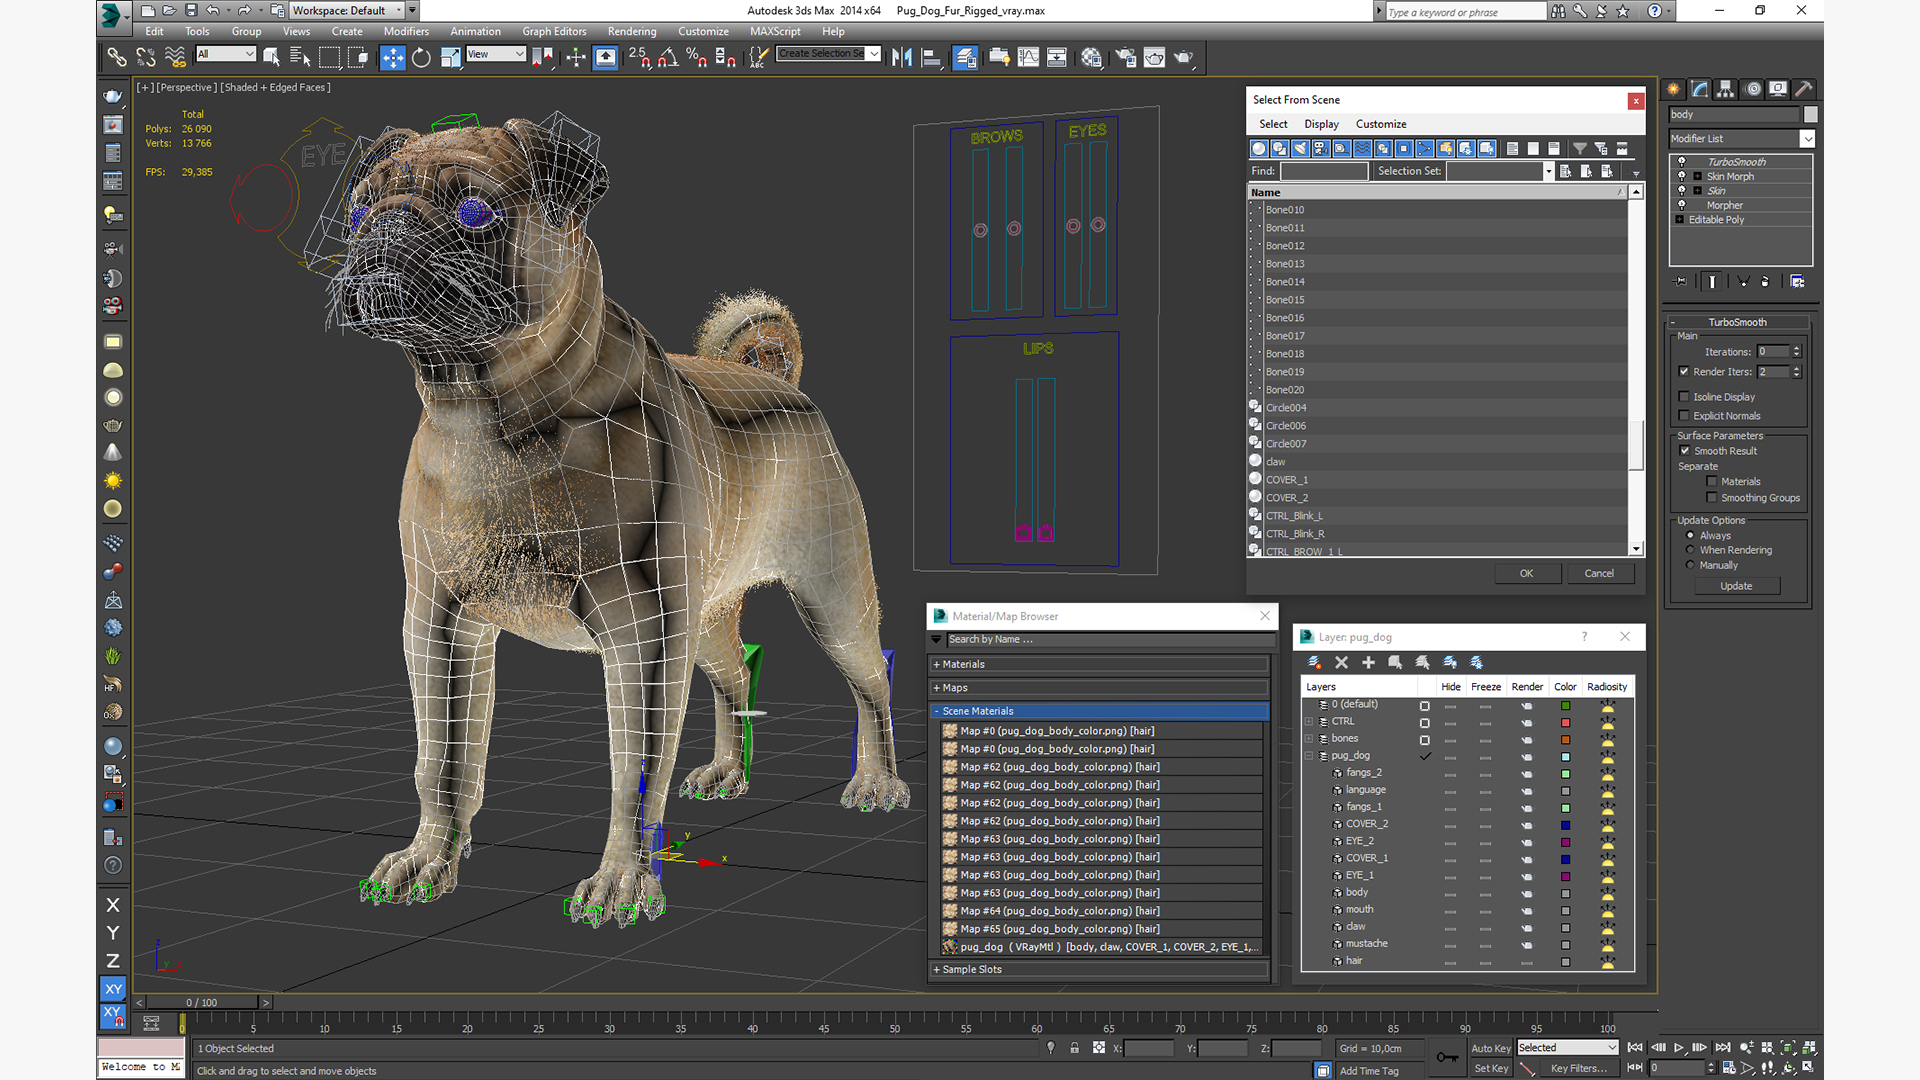Click the color swatch for CTRL layer

tap(1566, 723)
